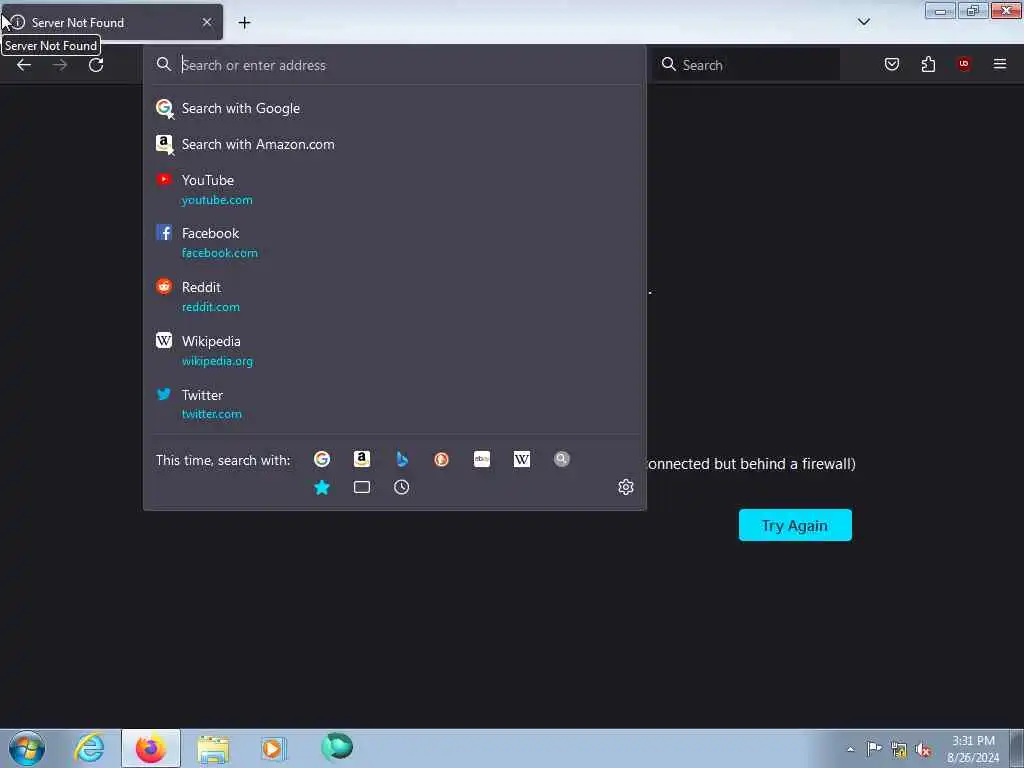Screen dimensions: 1024x768
Task: Close the Server Not Found tab
Action: tap(207, 22)
